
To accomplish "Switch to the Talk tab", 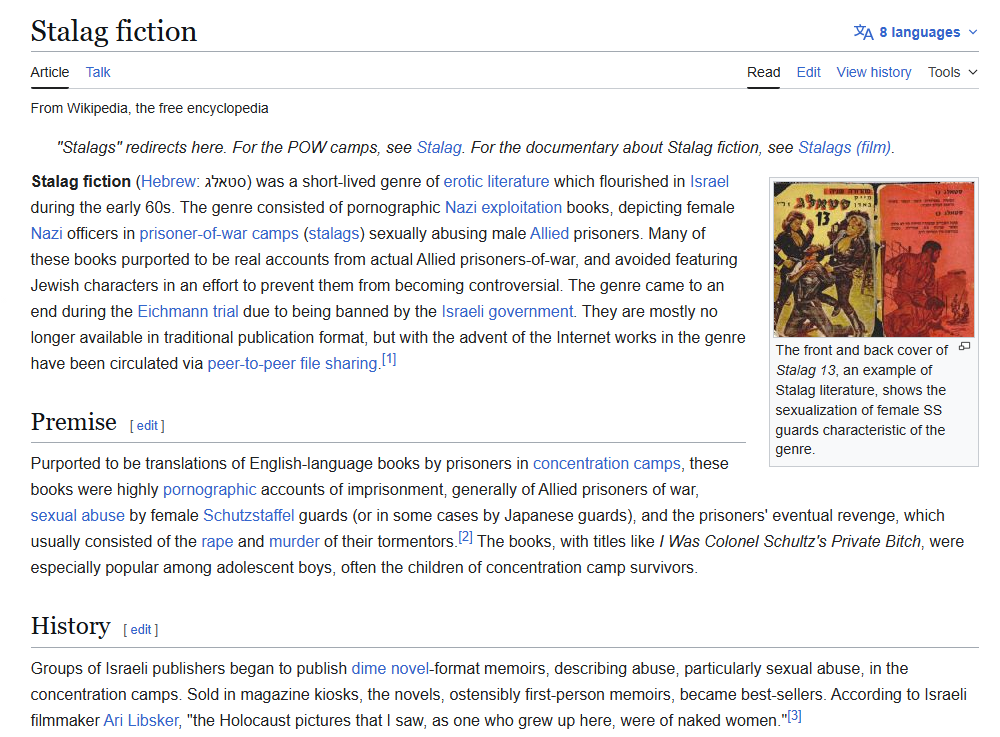I will coord(98,72).
